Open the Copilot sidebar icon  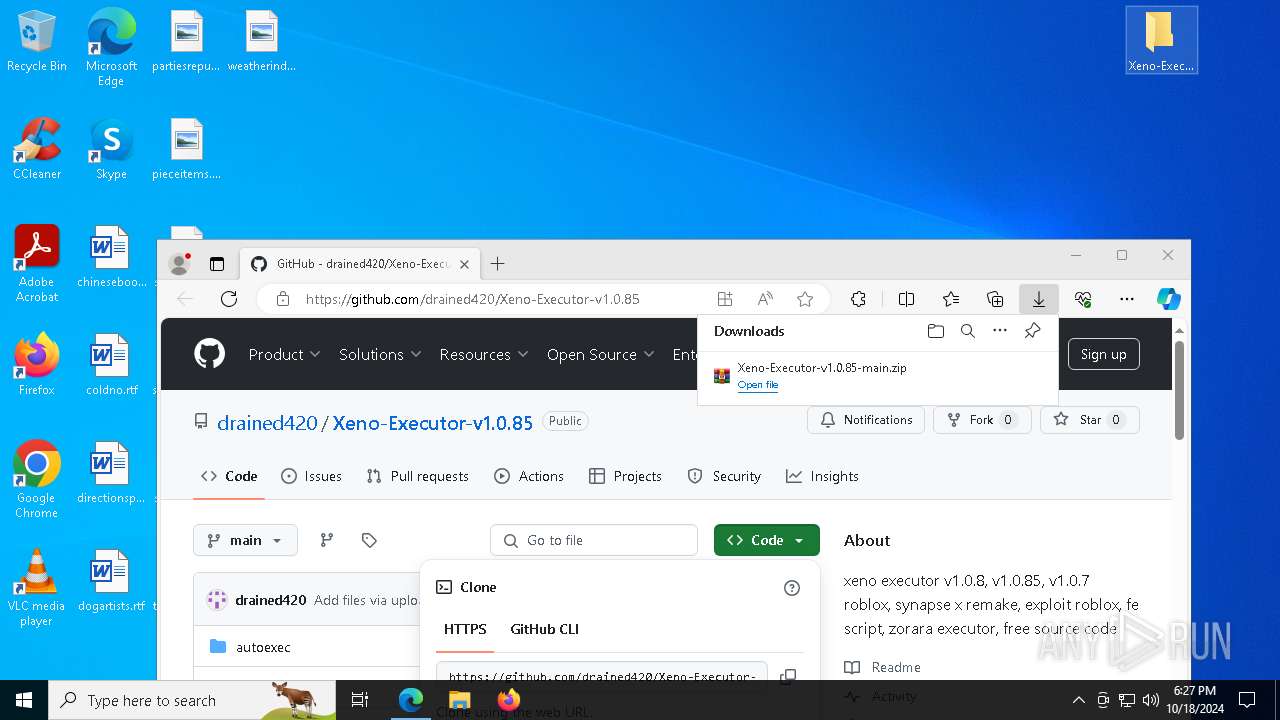(x=1168, y=299)
